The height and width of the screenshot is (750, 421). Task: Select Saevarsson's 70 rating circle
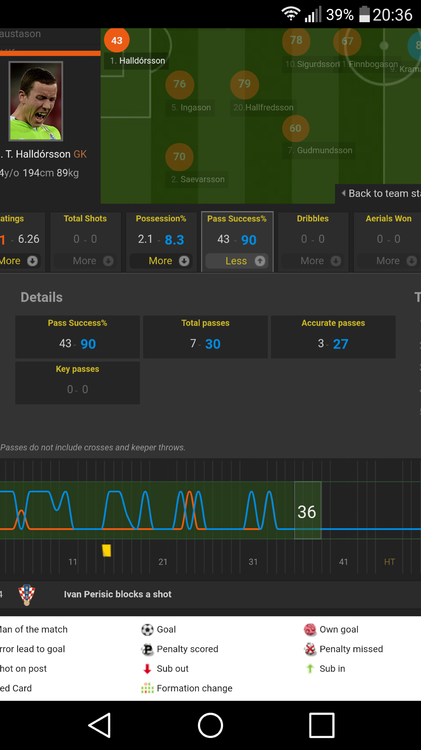[x=179, y=157]
